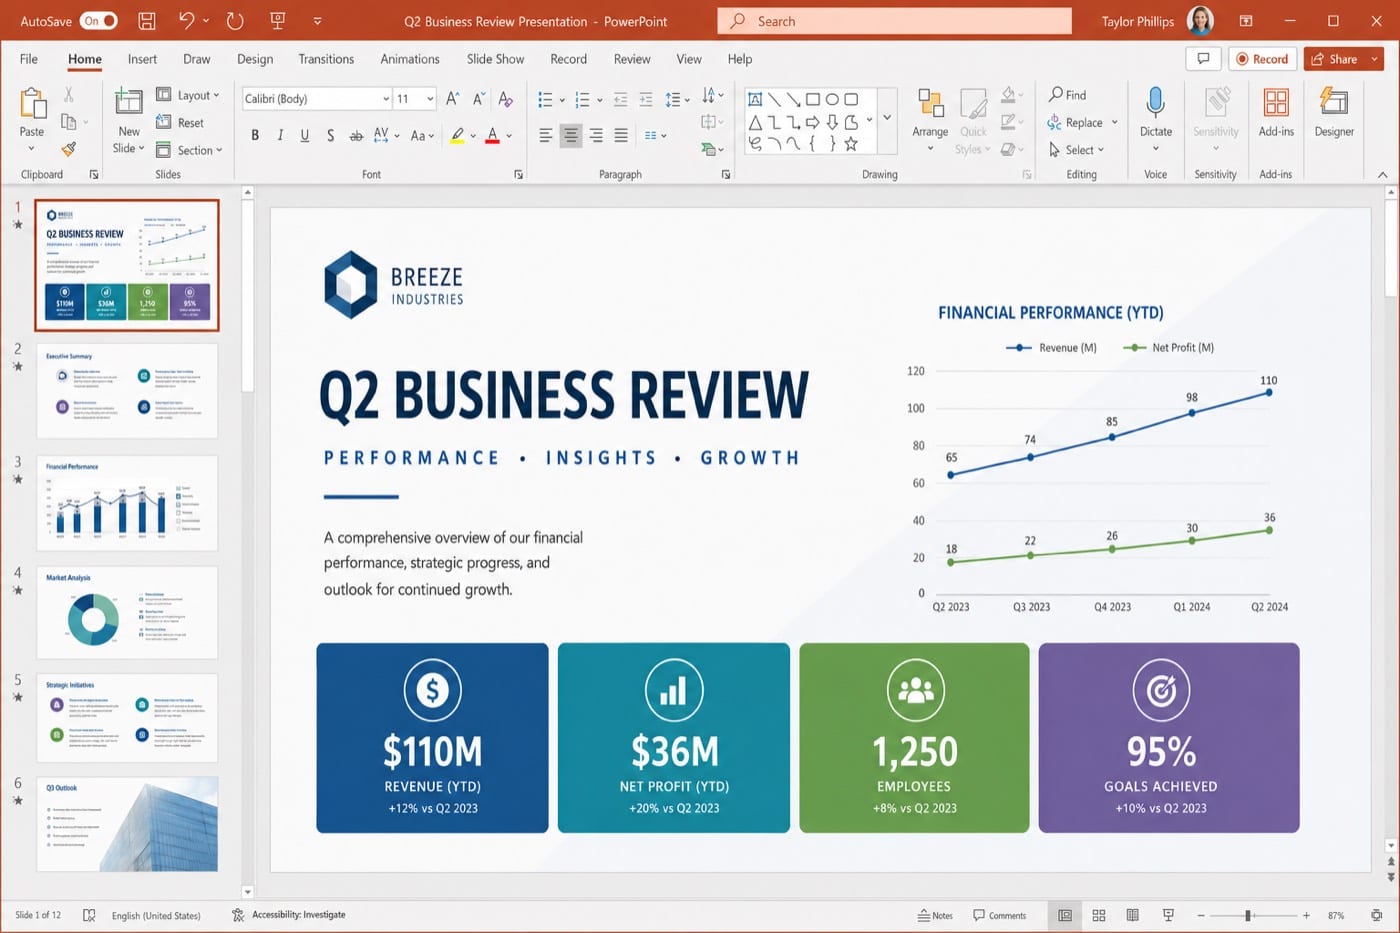
Task: Expand the shapes gallery More arrow
Action: pos(886,118)
